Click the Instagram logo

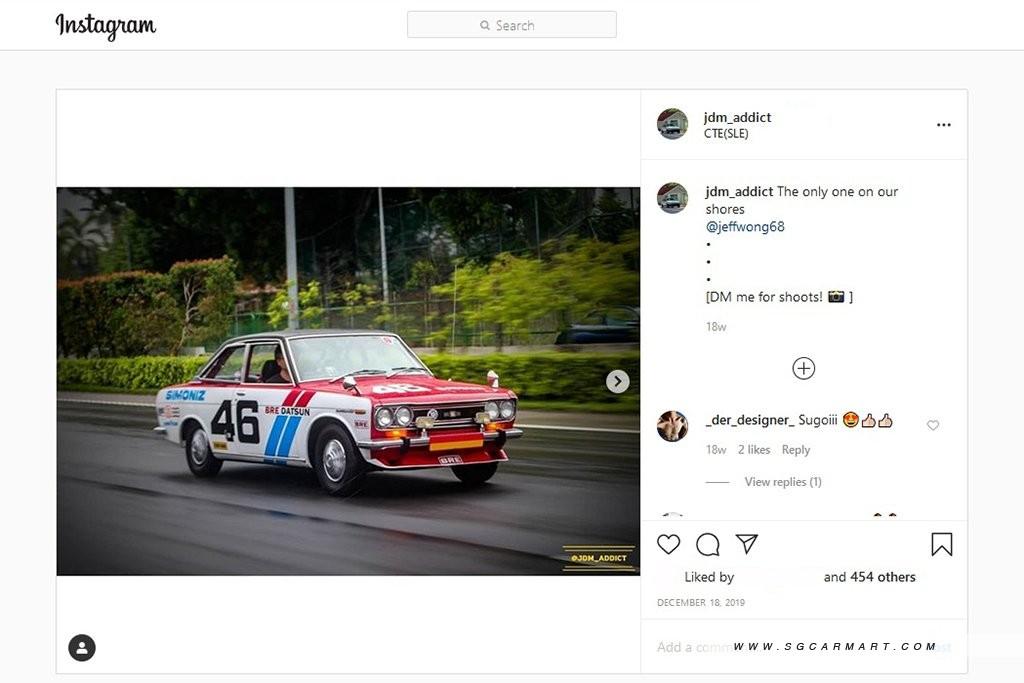point(105,26)
